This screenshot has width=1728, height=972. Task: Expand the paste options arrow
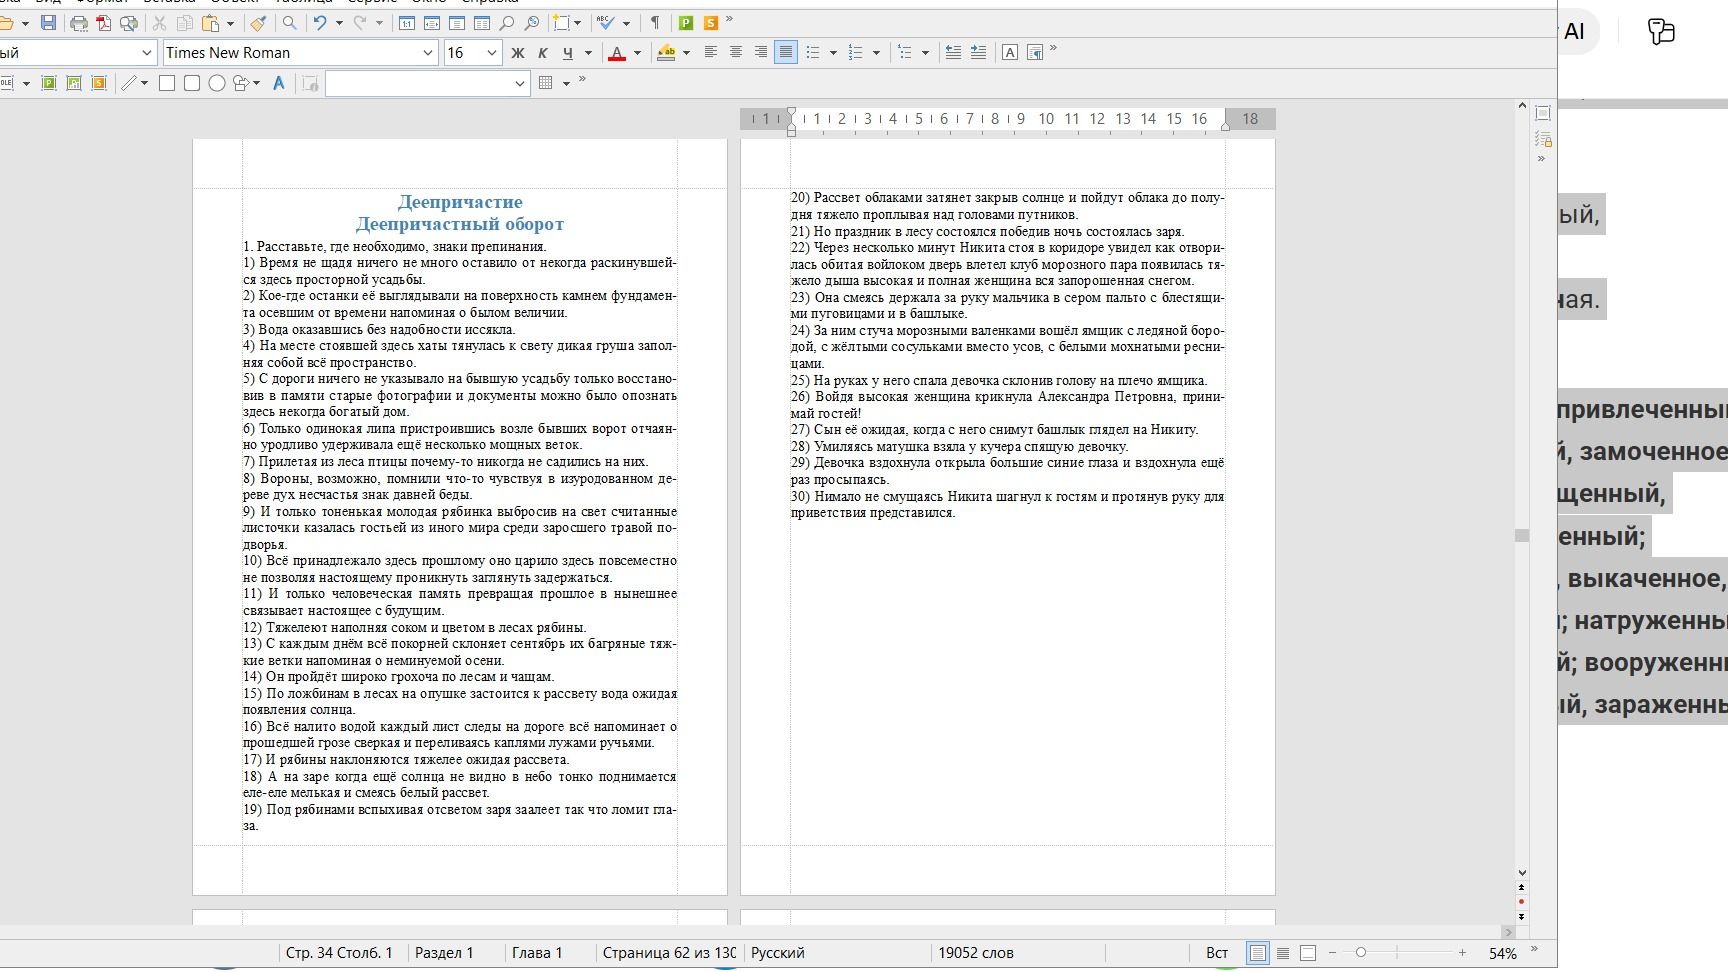pos(231,23)
